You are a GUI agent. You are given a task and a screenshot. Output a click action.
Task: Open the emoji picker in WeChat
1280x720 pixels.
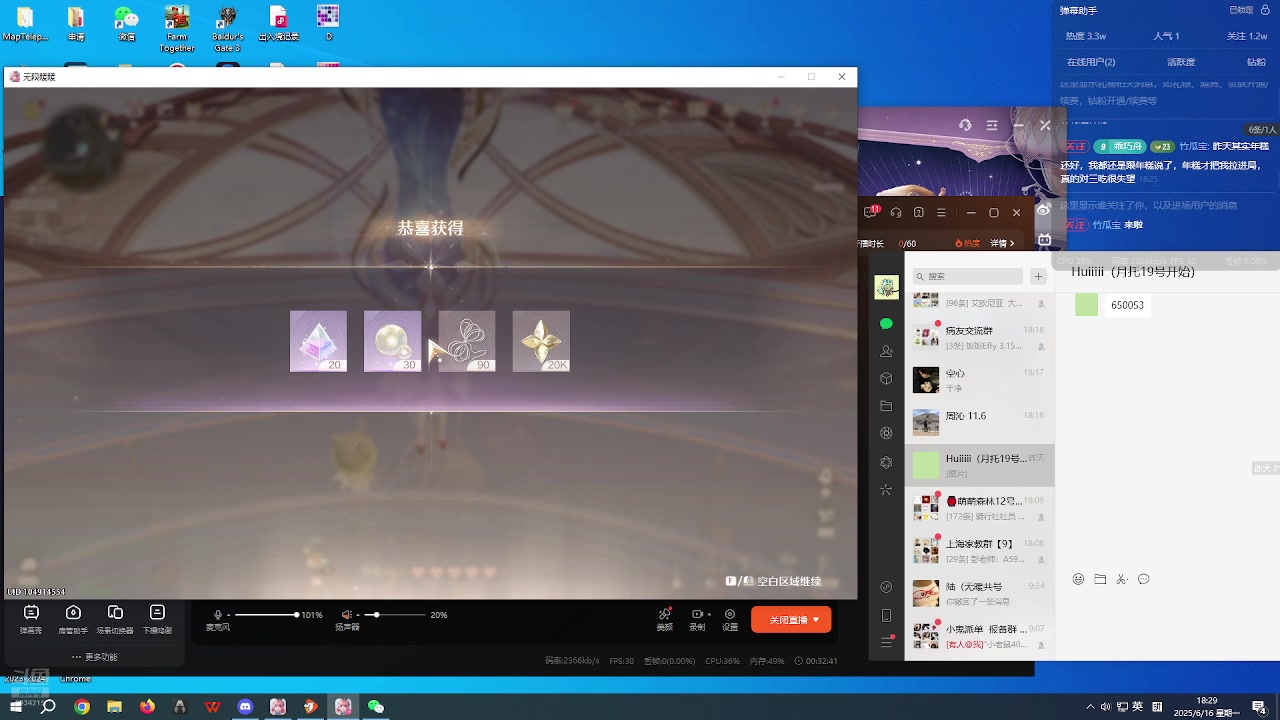pos(1078,579)
